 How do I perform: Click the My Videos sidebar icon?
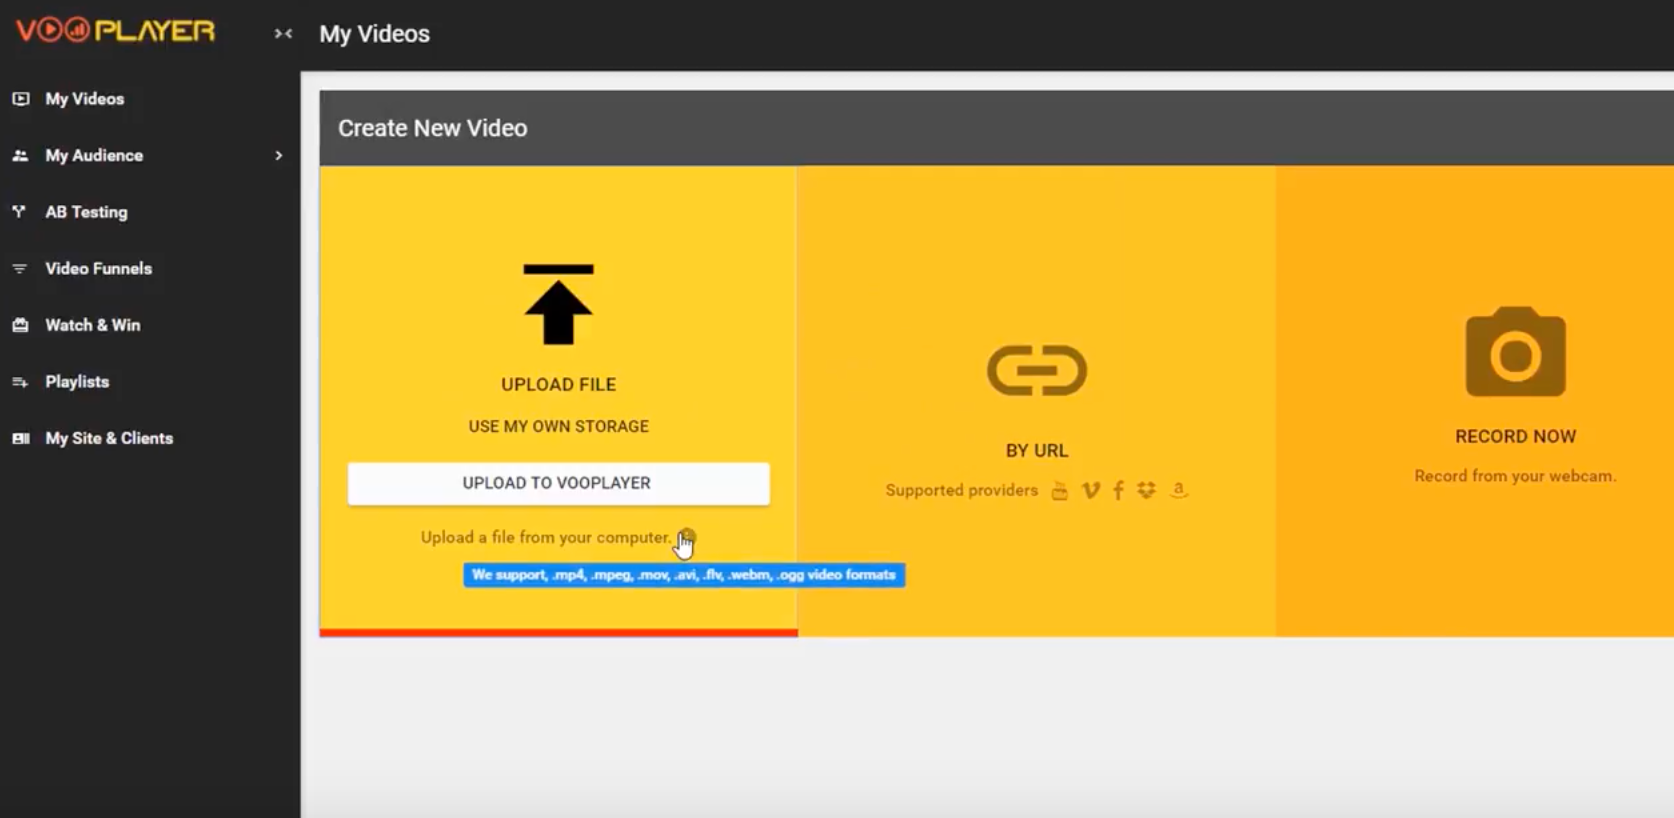20,99
